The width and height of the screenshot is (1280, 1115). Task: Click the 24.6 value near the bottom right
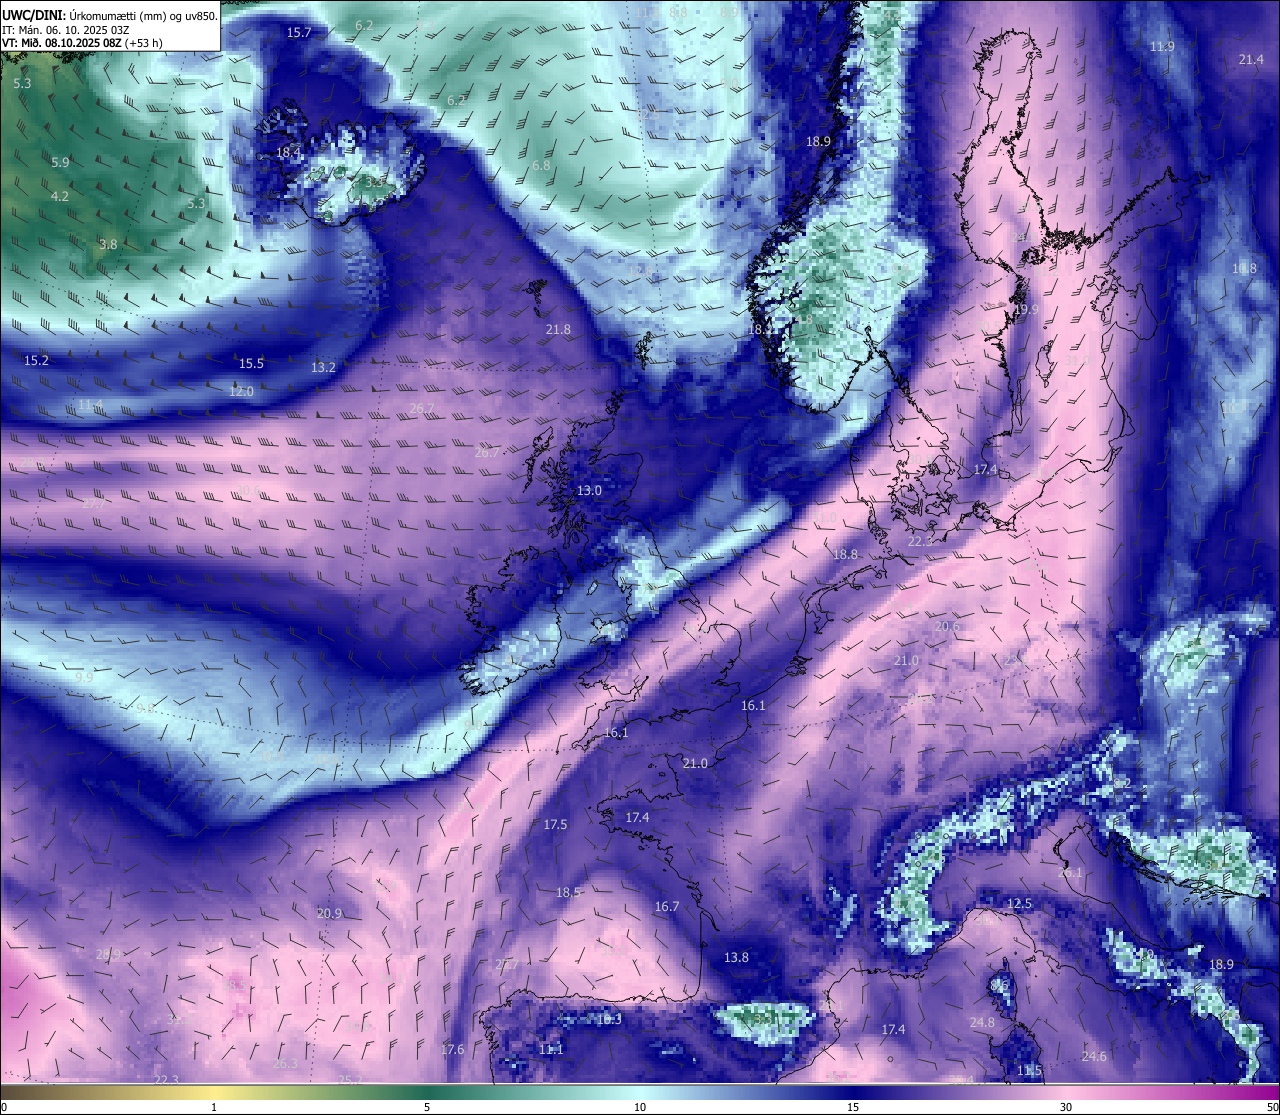click(x=1094, y=1057)
